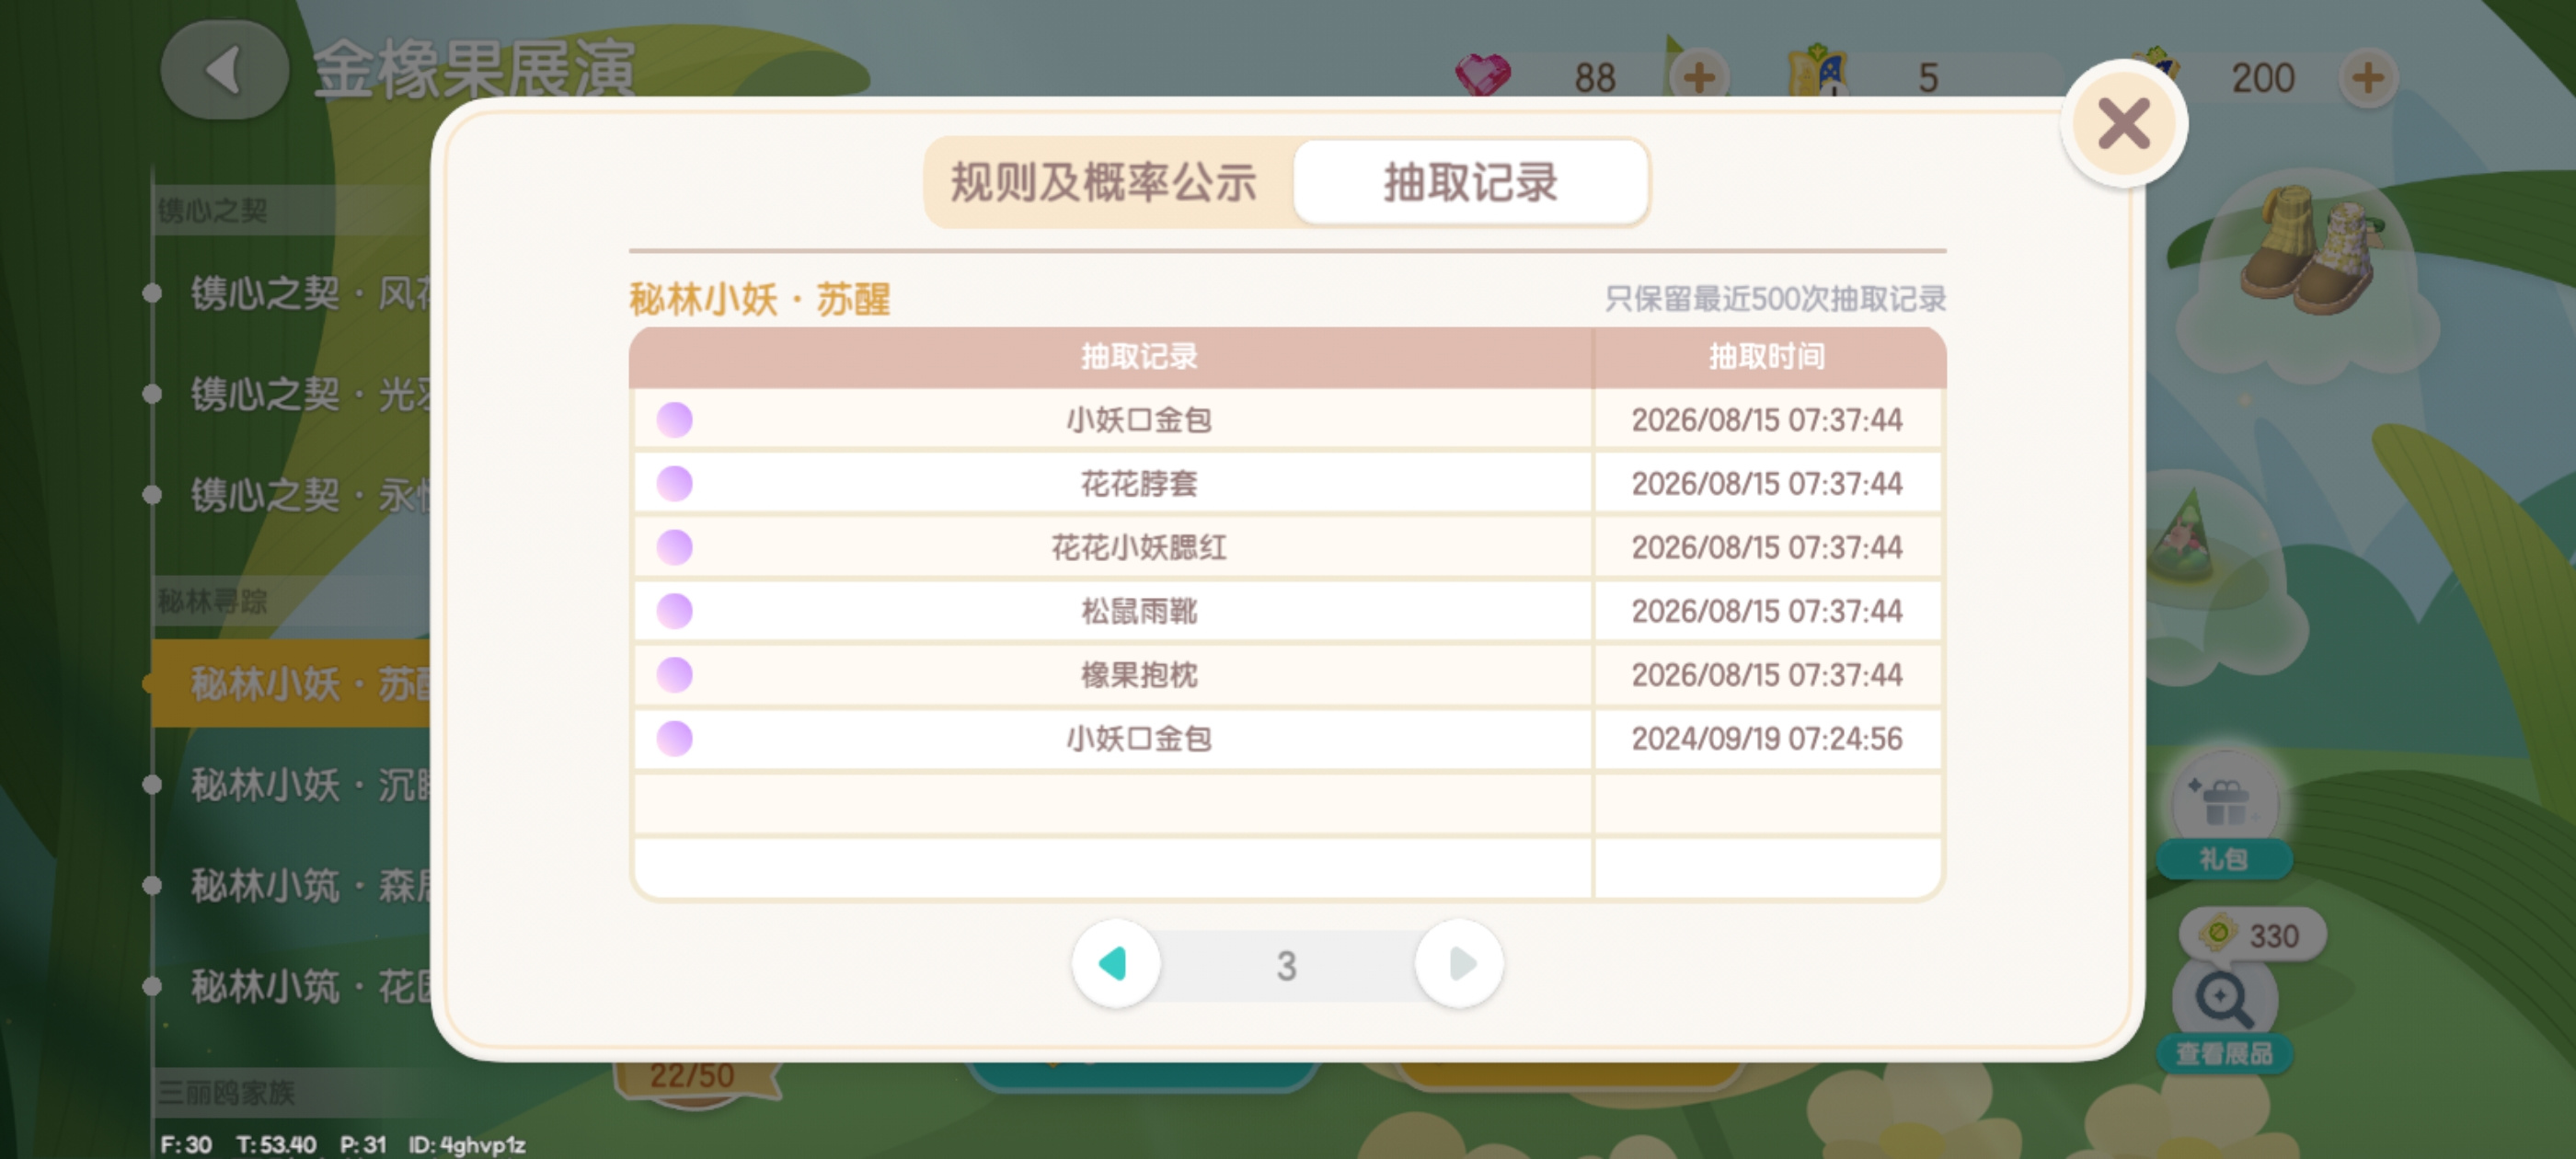Click the 橡果抱枕 record row

[1288, 675]
